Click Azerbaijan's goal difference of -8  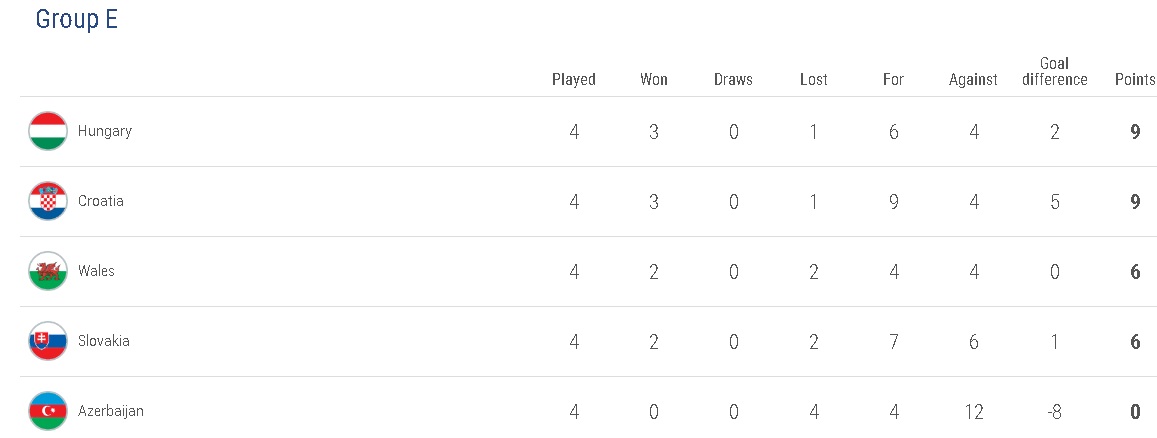(x=1054, y=412)
